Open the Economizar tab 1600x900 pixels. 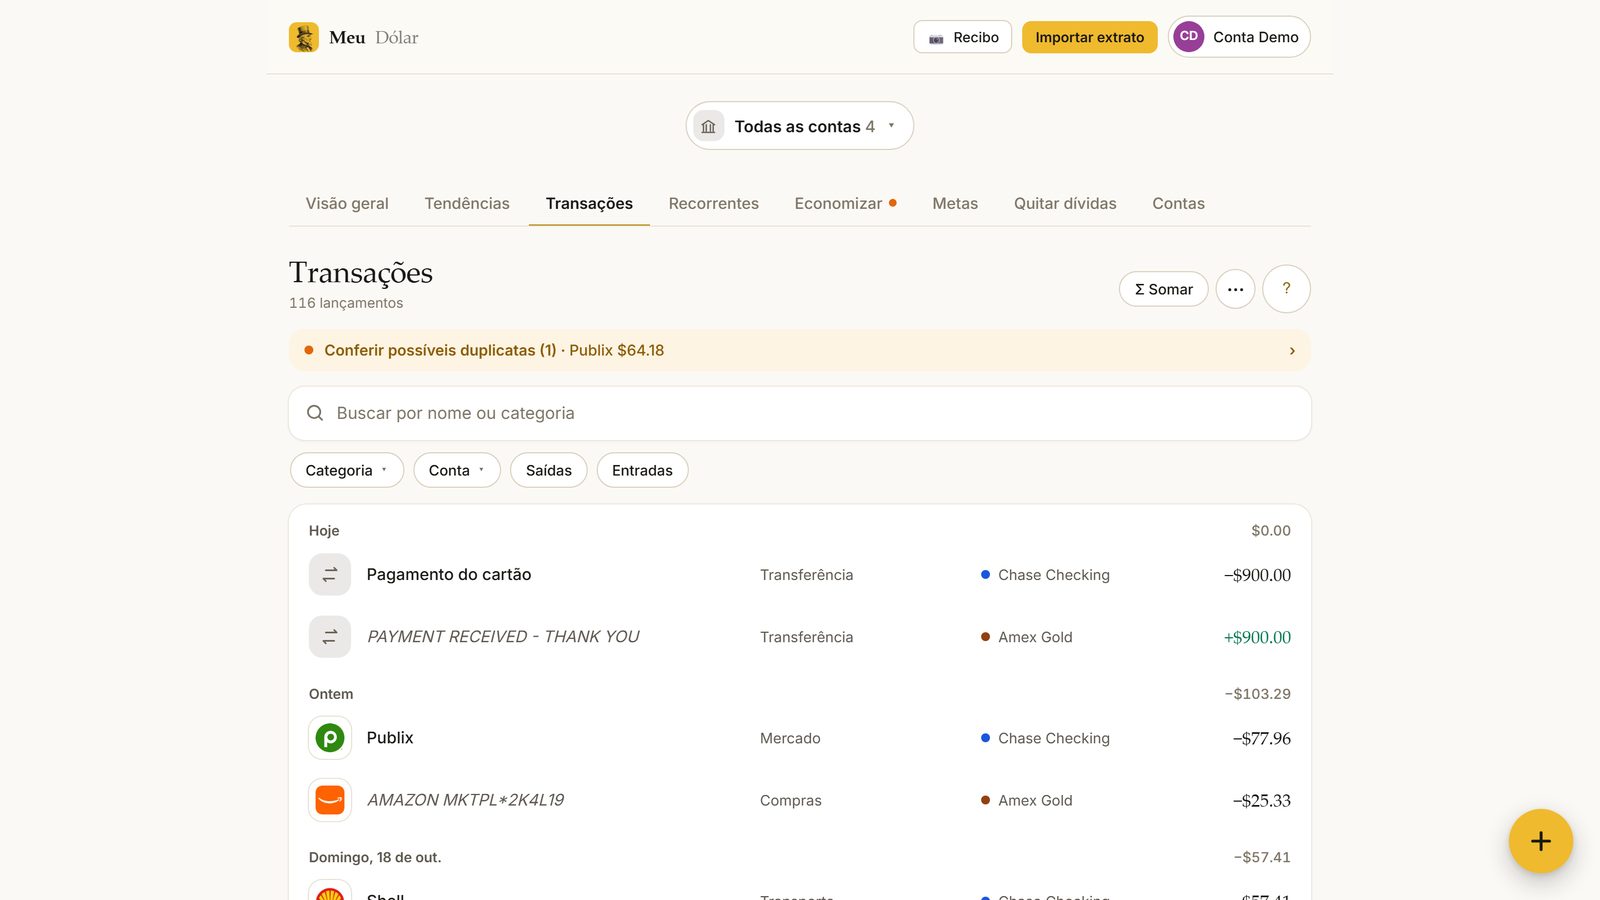[x=845, y=203]
